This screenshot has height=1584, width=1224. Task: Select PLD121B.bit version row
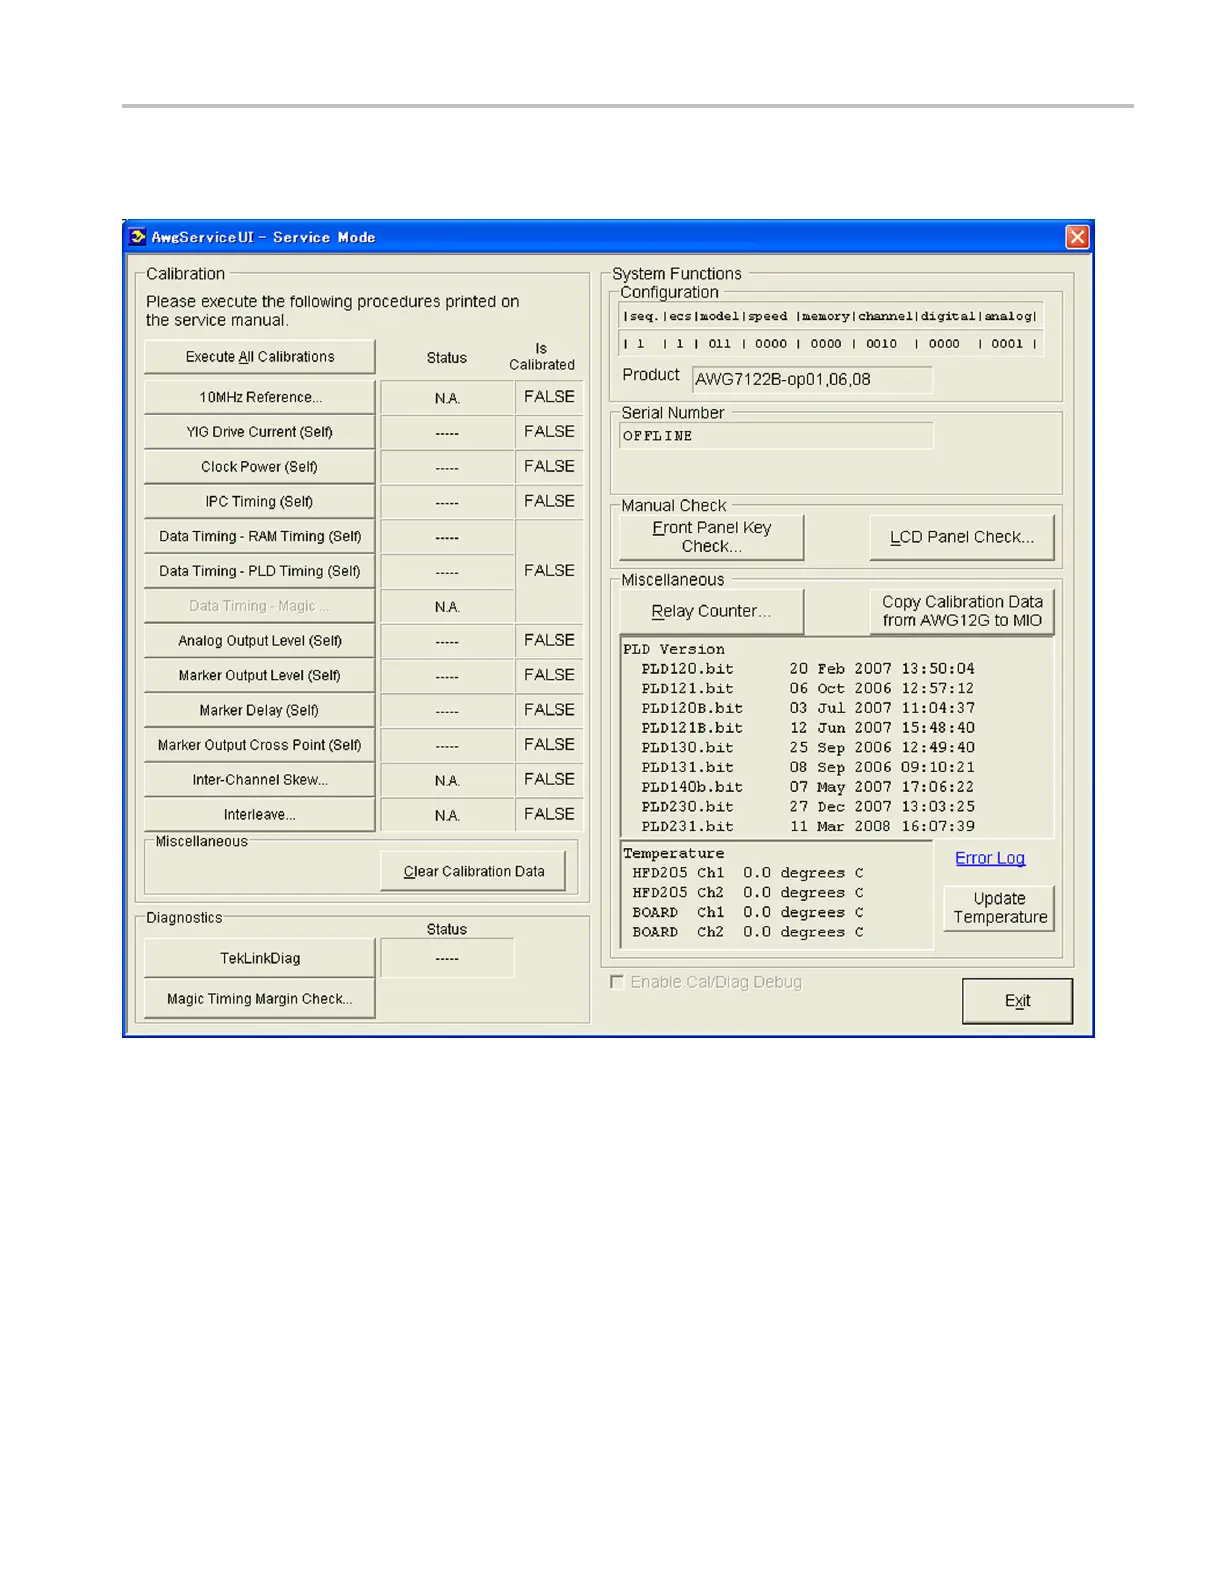(808, 728)
